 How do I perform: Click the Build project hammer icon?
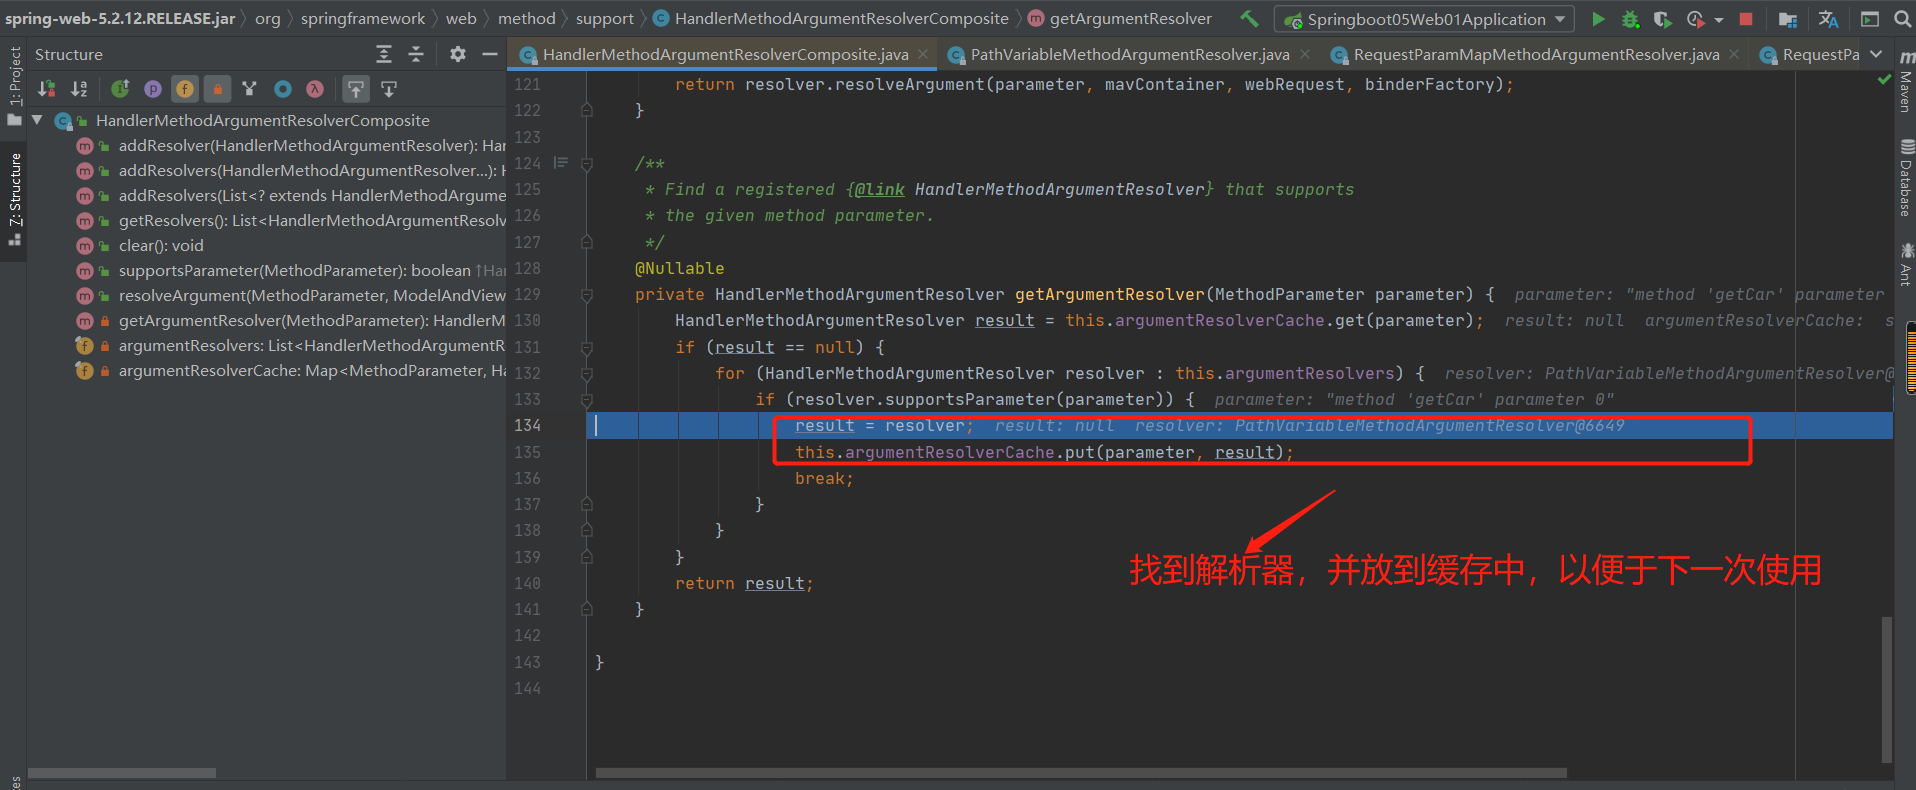click(x=1249, y=18)
